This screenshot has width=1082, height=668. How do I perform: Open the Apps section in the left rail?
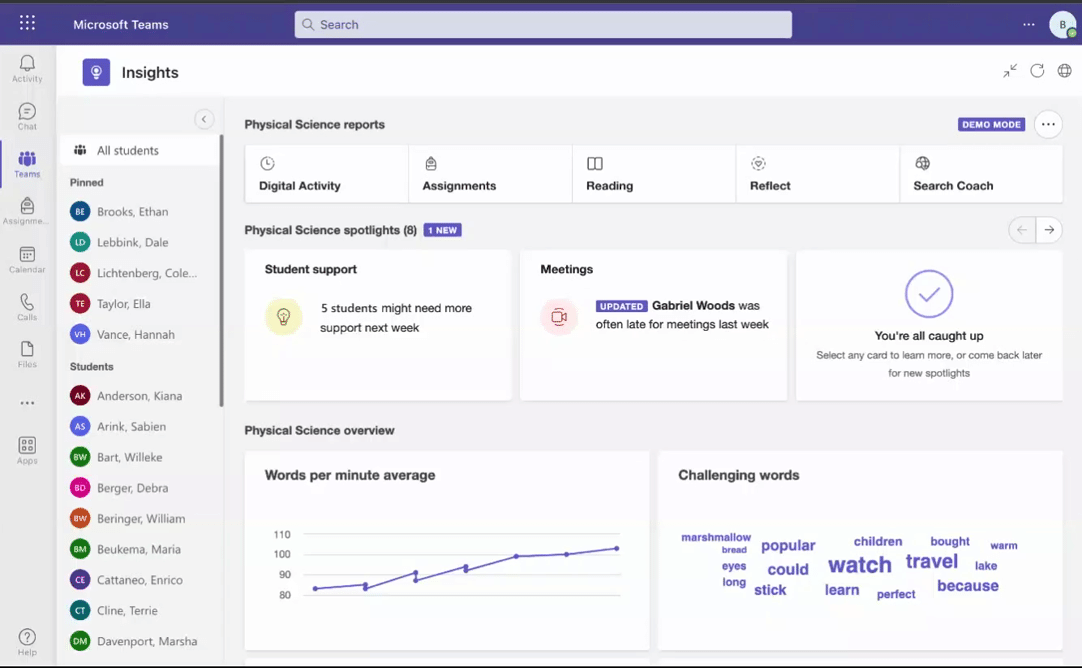pos(27,450)
